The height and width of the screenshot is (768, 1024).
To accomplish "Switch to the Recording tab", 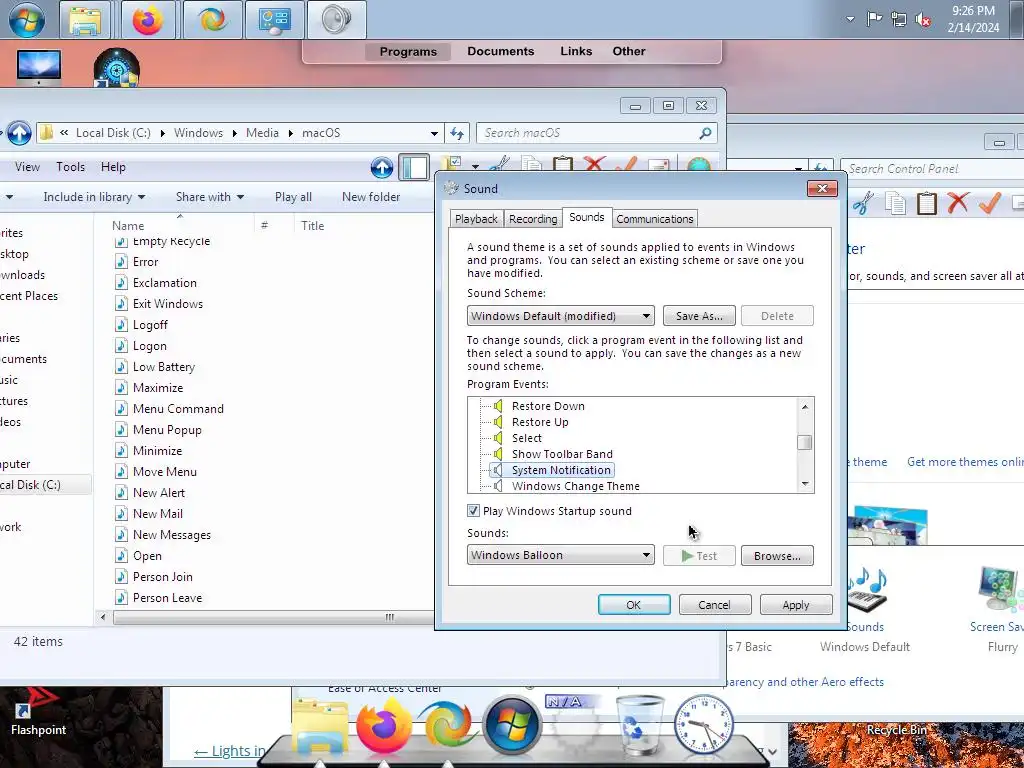I will [x=533, y=219].
